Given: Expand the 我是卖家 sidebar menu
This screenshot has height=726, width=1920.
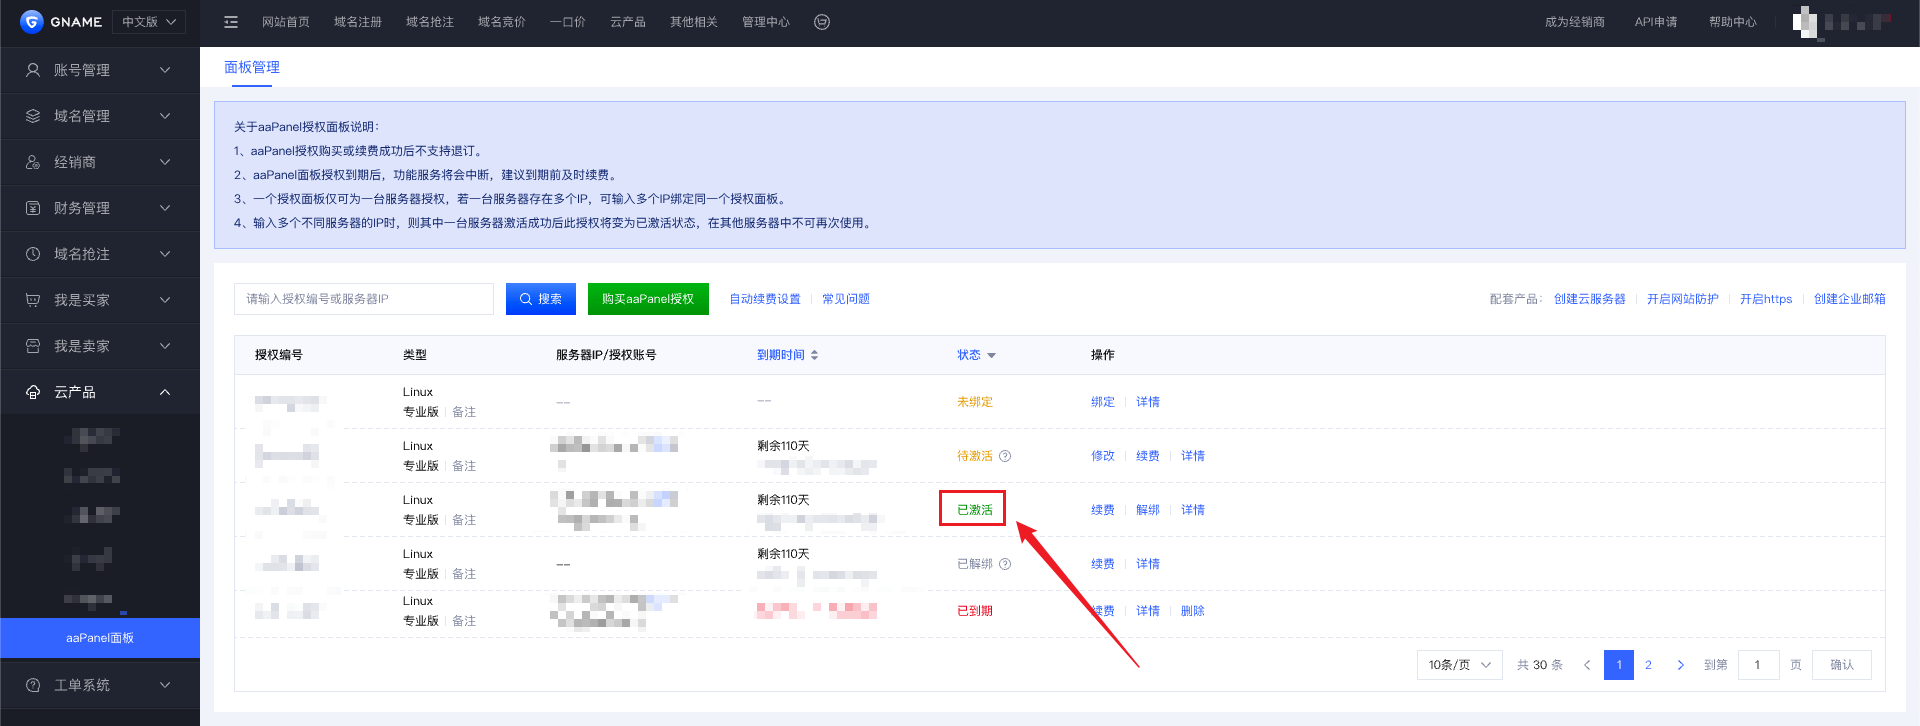Looking at the screenshot, I should (165, 346).
